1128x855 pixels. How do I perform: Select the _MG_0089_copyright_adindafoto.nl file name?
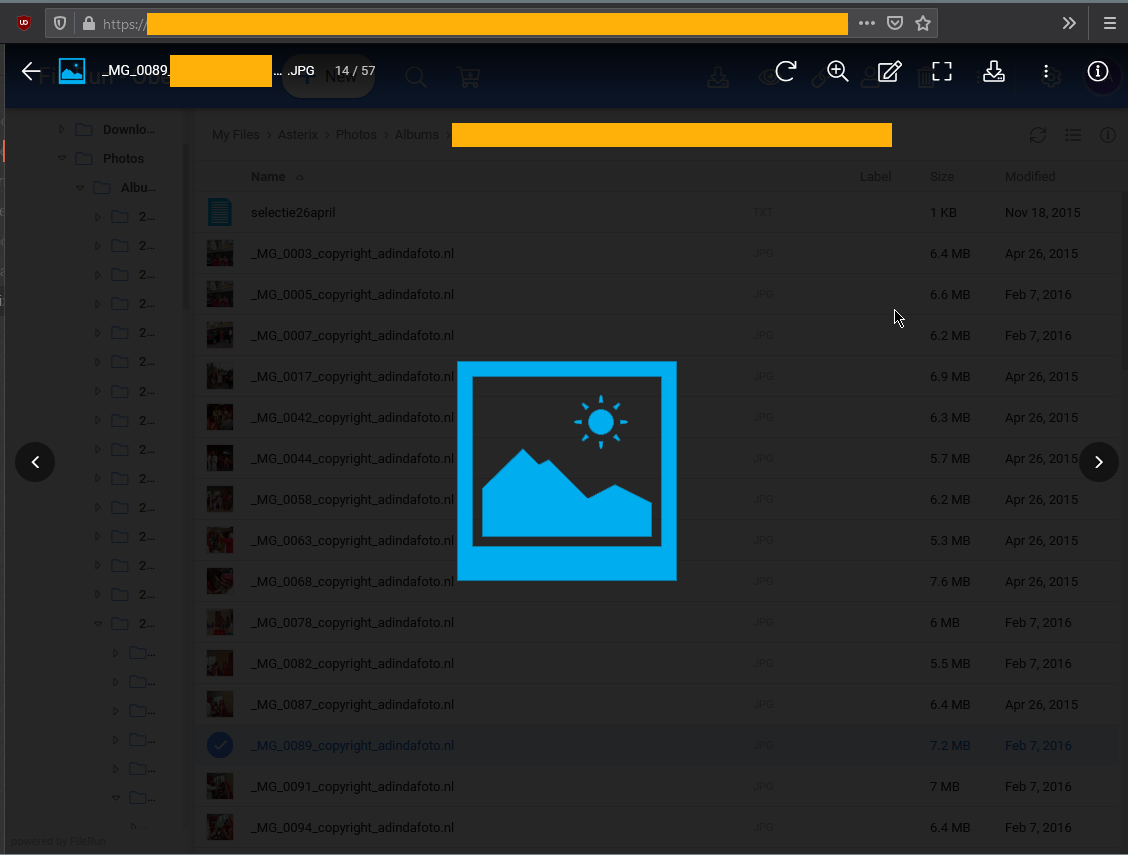point(352,746)
